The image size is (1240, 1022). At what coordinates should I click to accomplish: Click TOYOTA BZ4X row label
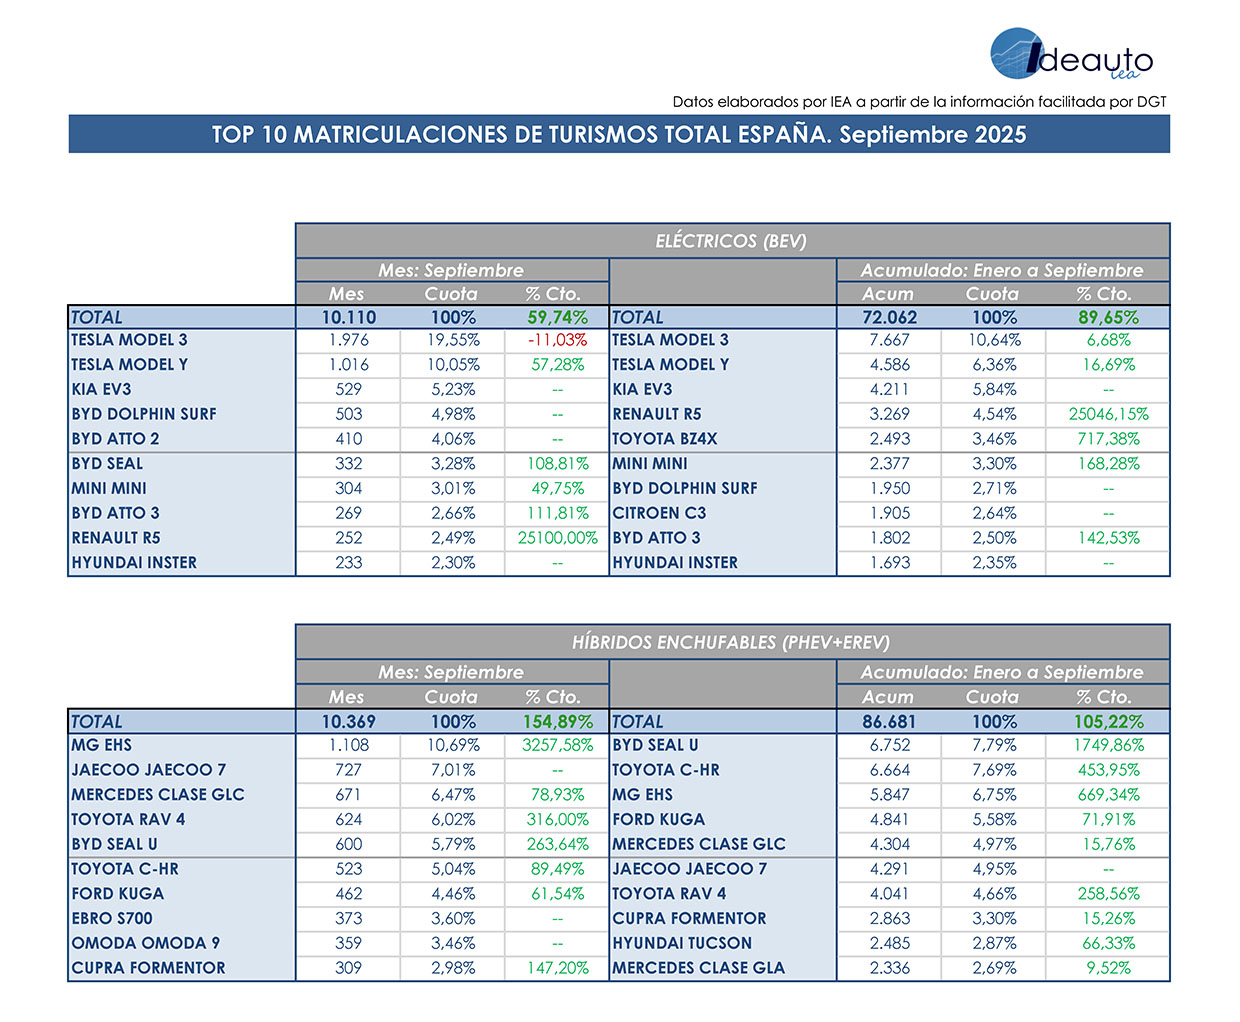665,439
